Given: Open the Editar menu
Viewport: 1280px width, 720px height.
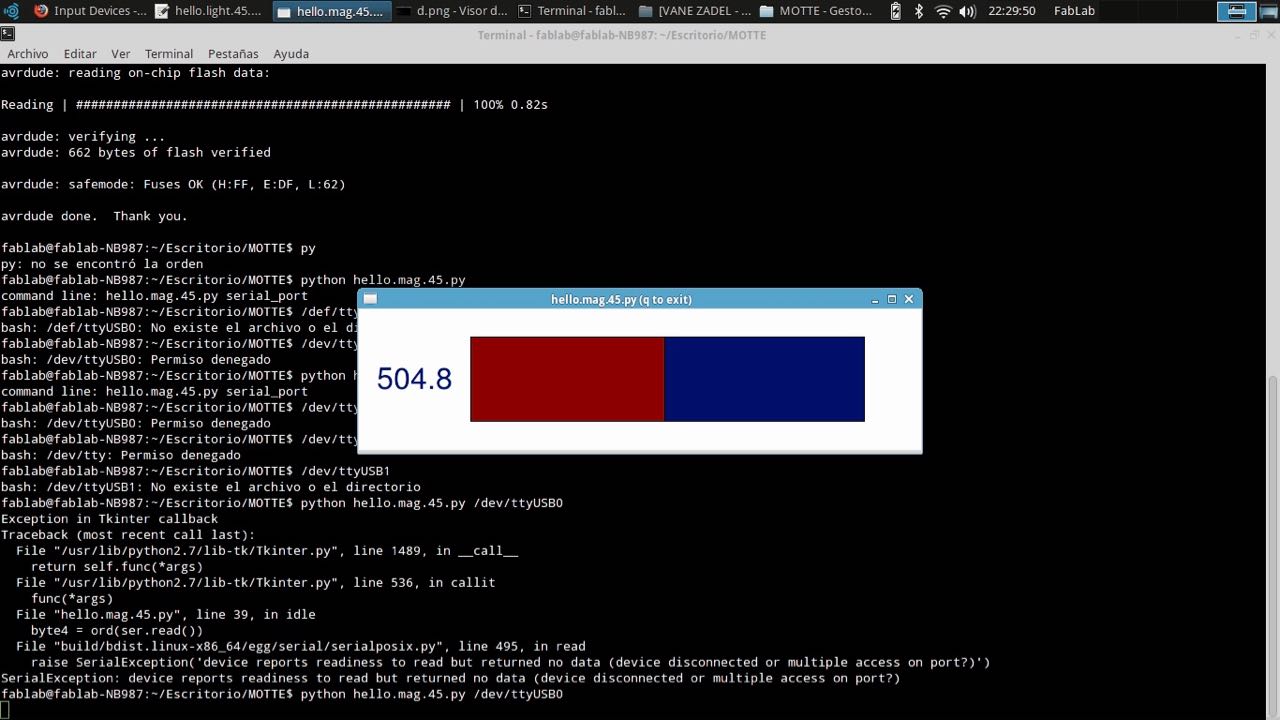Looking at the screenshot, I should [80, 54].
